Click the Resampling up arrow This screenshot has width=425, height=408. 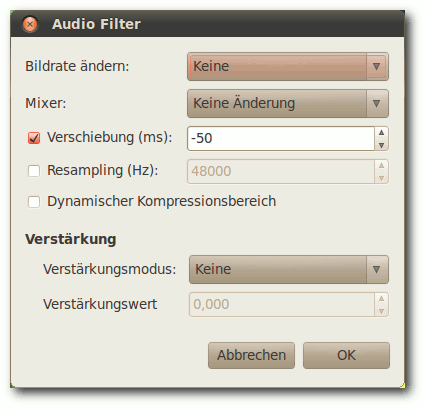(382, 165)
